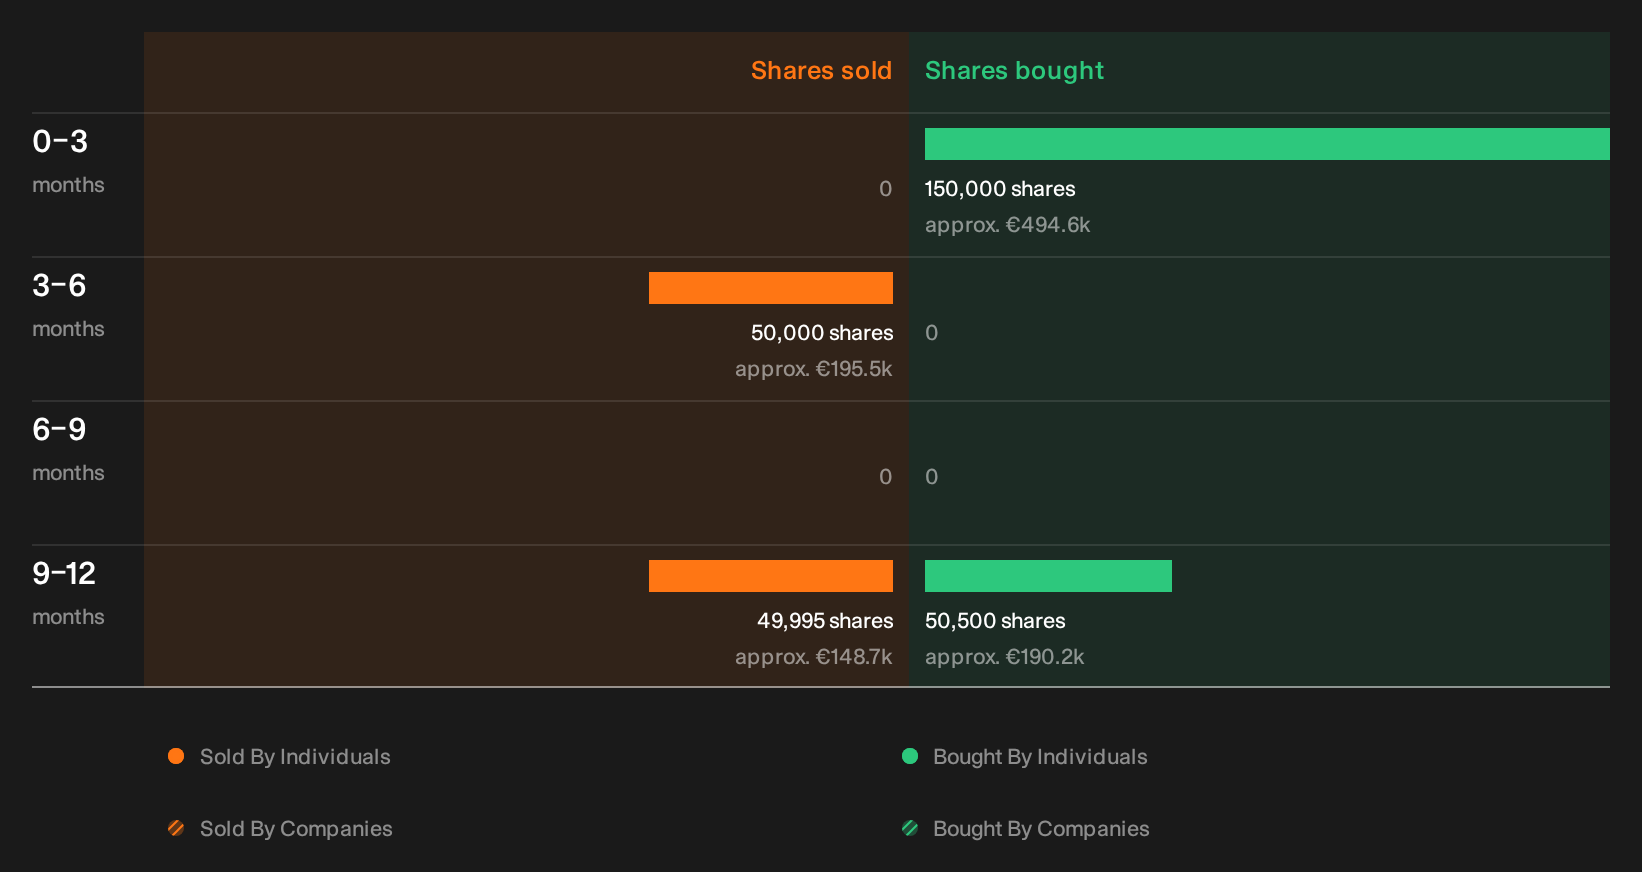Click the '50,500 shares' value
This screenshot has width=1642, height=872.
point(995,621)
